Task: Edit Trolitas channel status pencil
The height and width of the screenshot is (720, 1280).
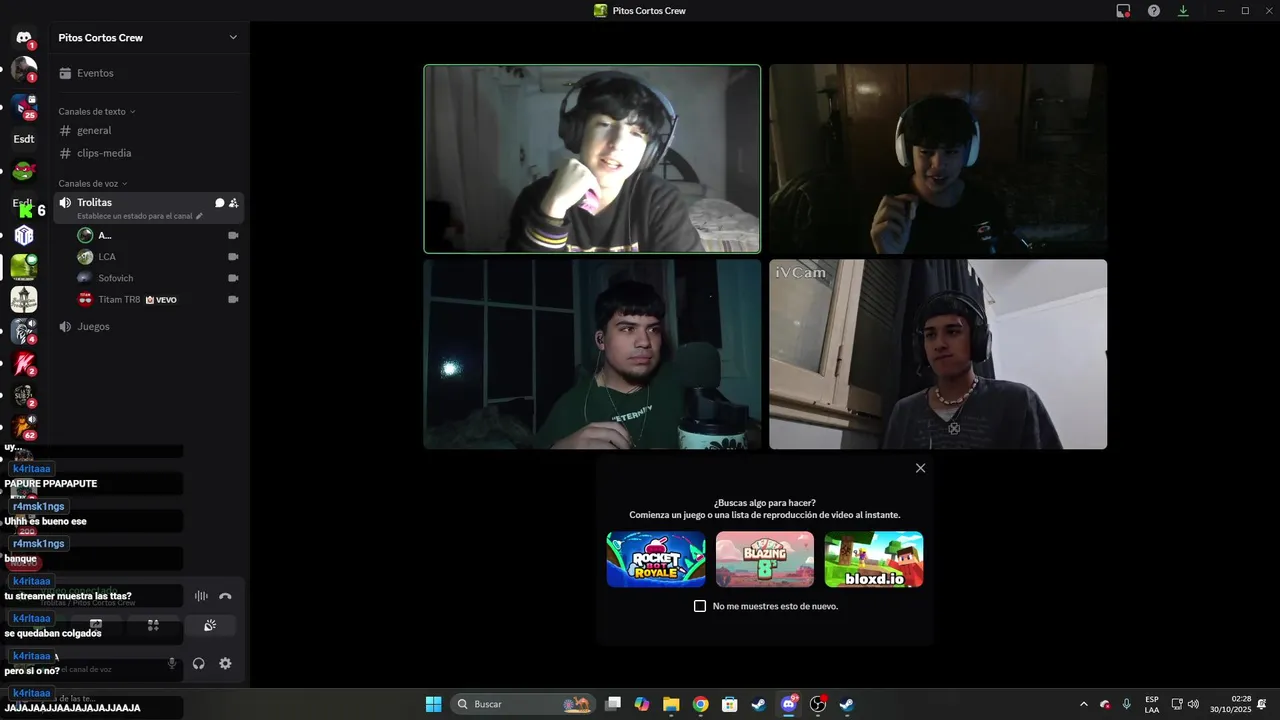Action: 199,216
